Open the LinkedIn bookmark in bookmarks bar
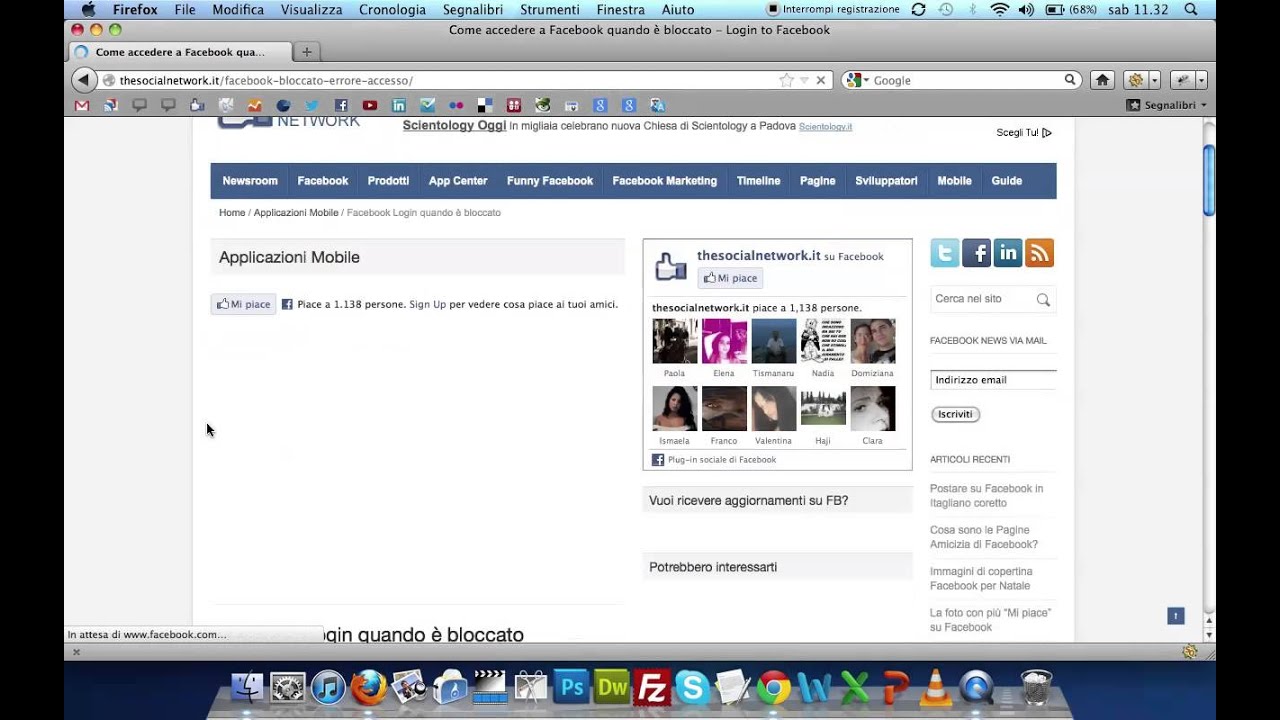The height and width of the screenshot is (720, 1280). point(399,105)
